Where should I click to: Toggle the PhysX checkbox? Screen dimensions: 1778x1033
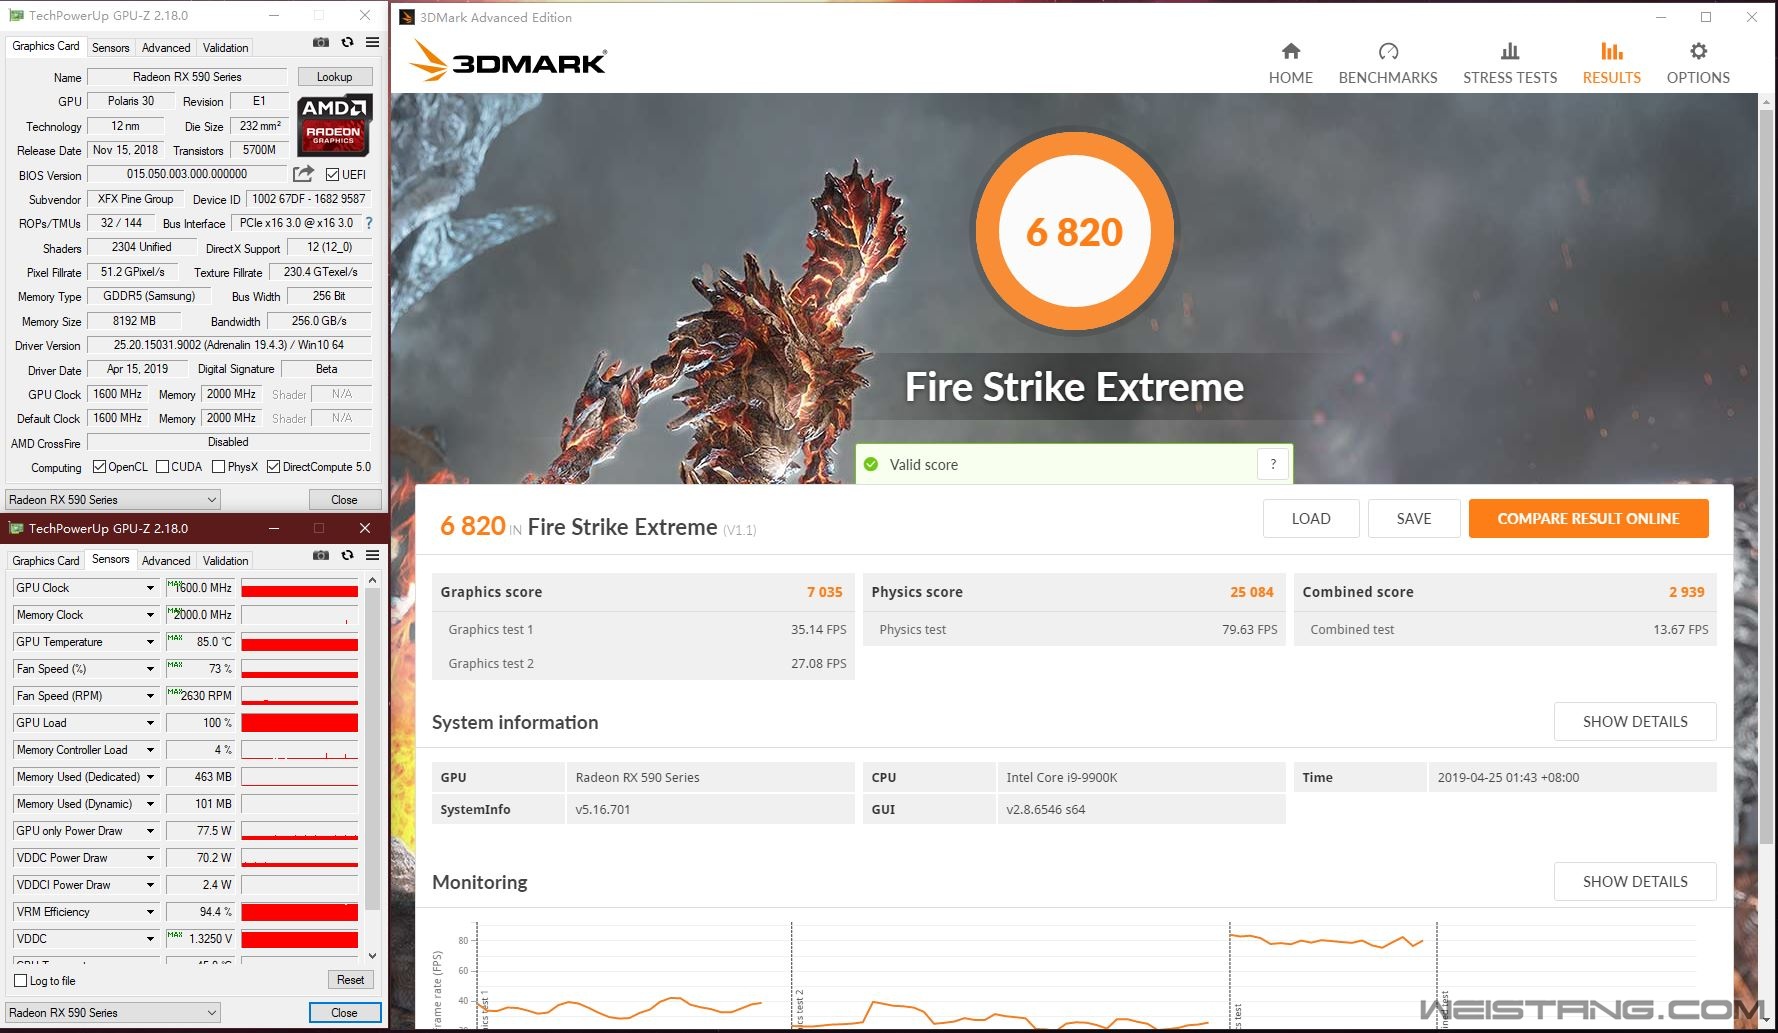click(218, 467)
